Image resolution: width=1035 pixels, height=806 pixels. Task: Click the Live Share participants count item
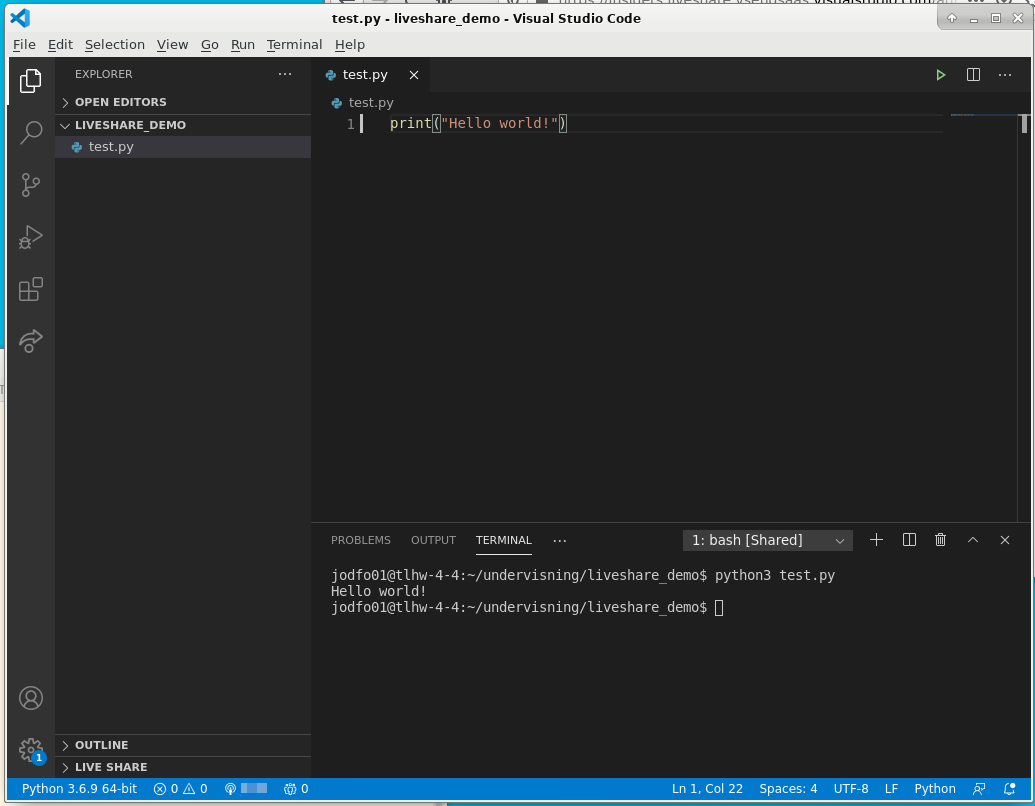pos(296,789)
